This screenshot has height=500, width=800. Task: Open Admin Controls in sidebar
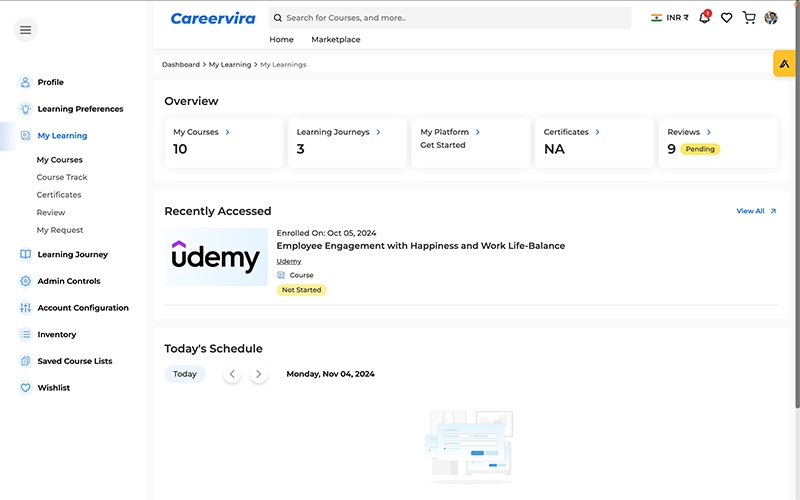point(68,281)
